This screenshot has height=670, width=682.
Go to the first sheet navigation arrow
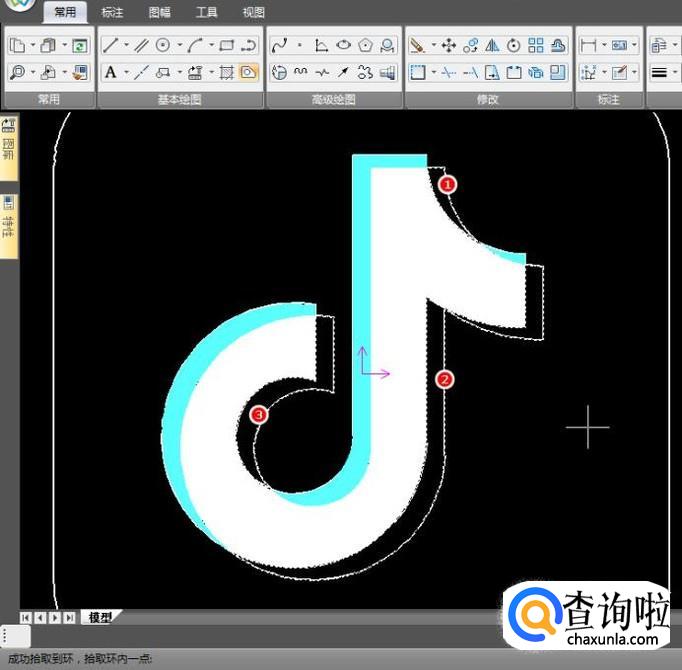tap(25, 617)
